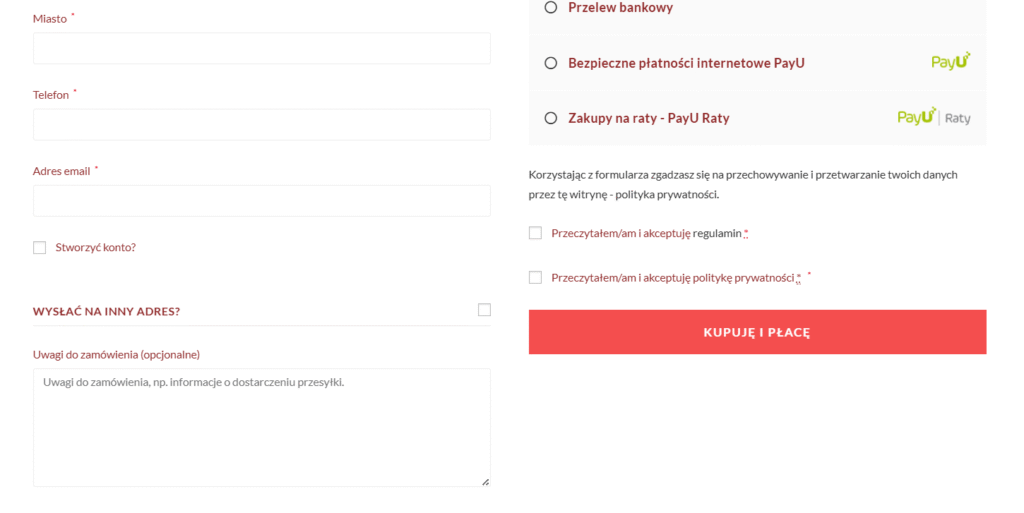
Task: Click the Kupuję i płacę button
Action: point(757,332)
